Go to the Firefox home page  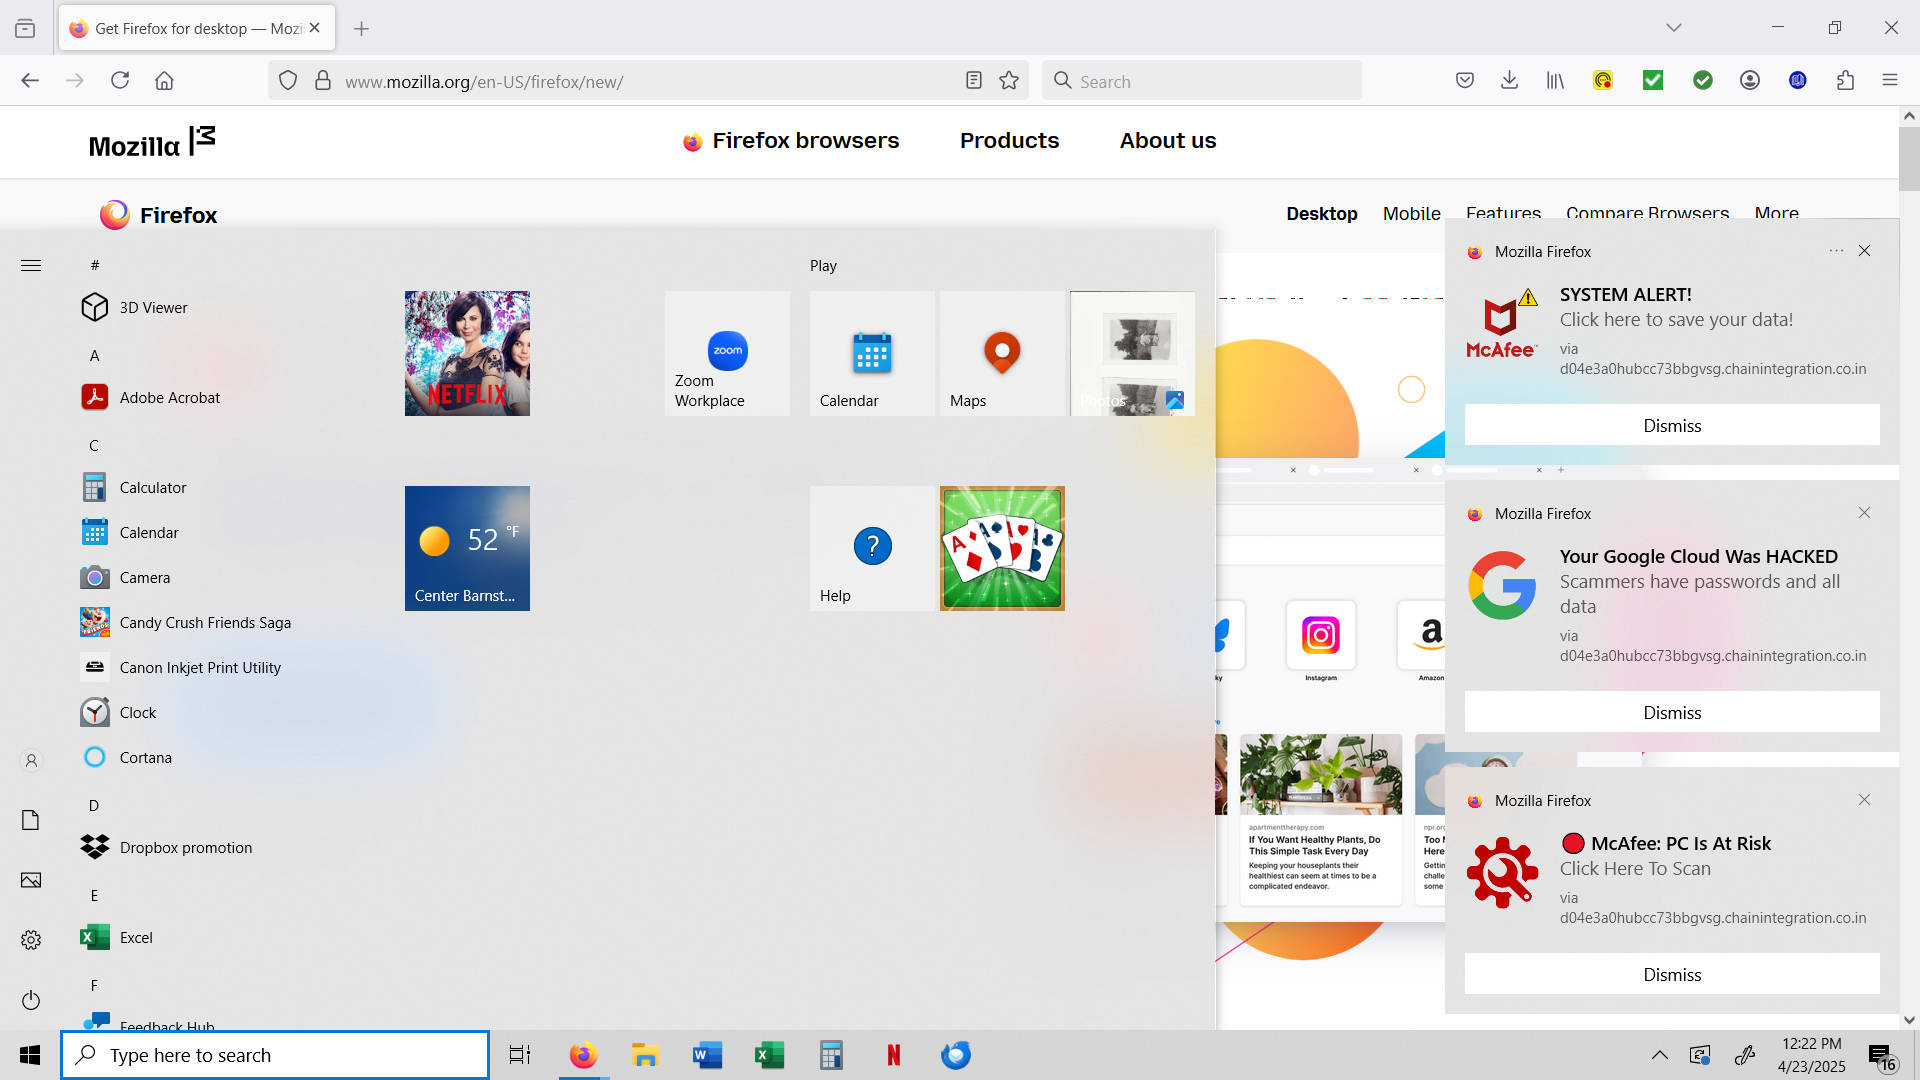(x=164, y=81)
